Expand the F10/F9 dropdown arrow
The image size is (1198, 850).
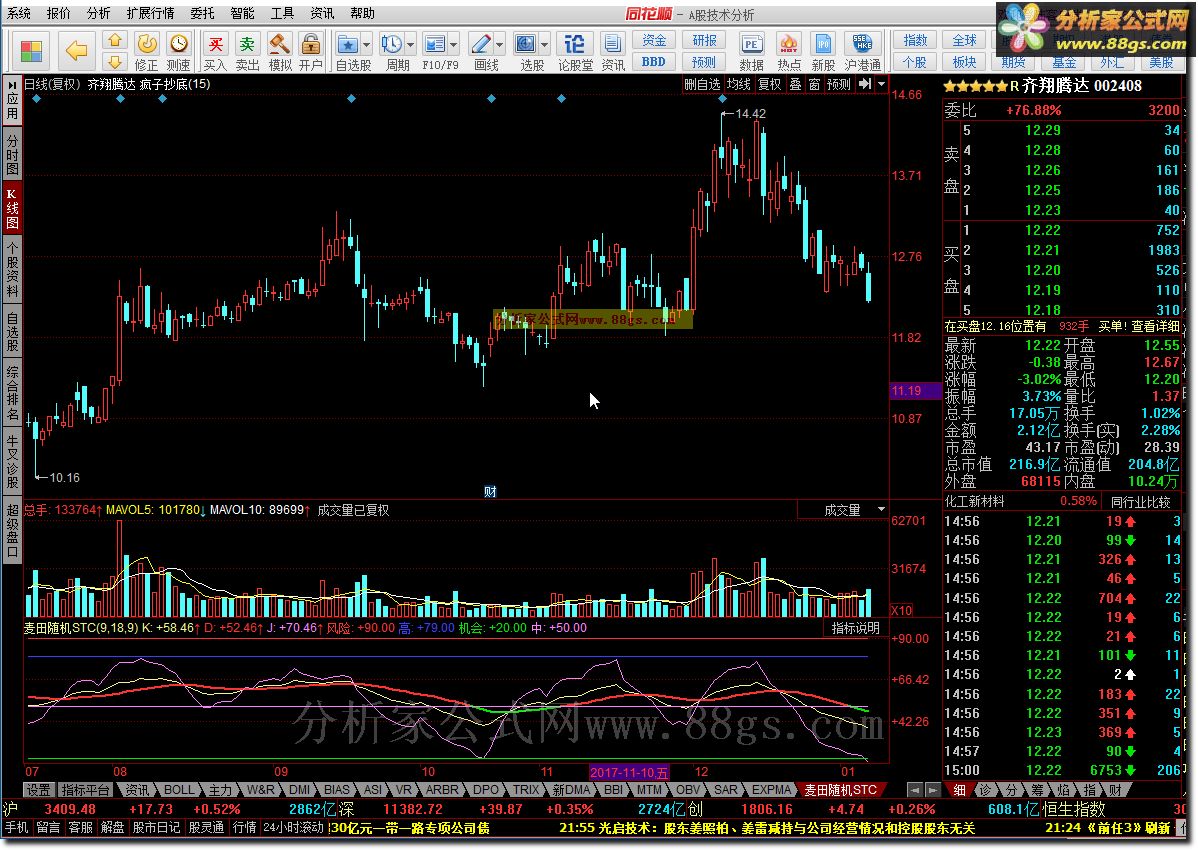454,44
